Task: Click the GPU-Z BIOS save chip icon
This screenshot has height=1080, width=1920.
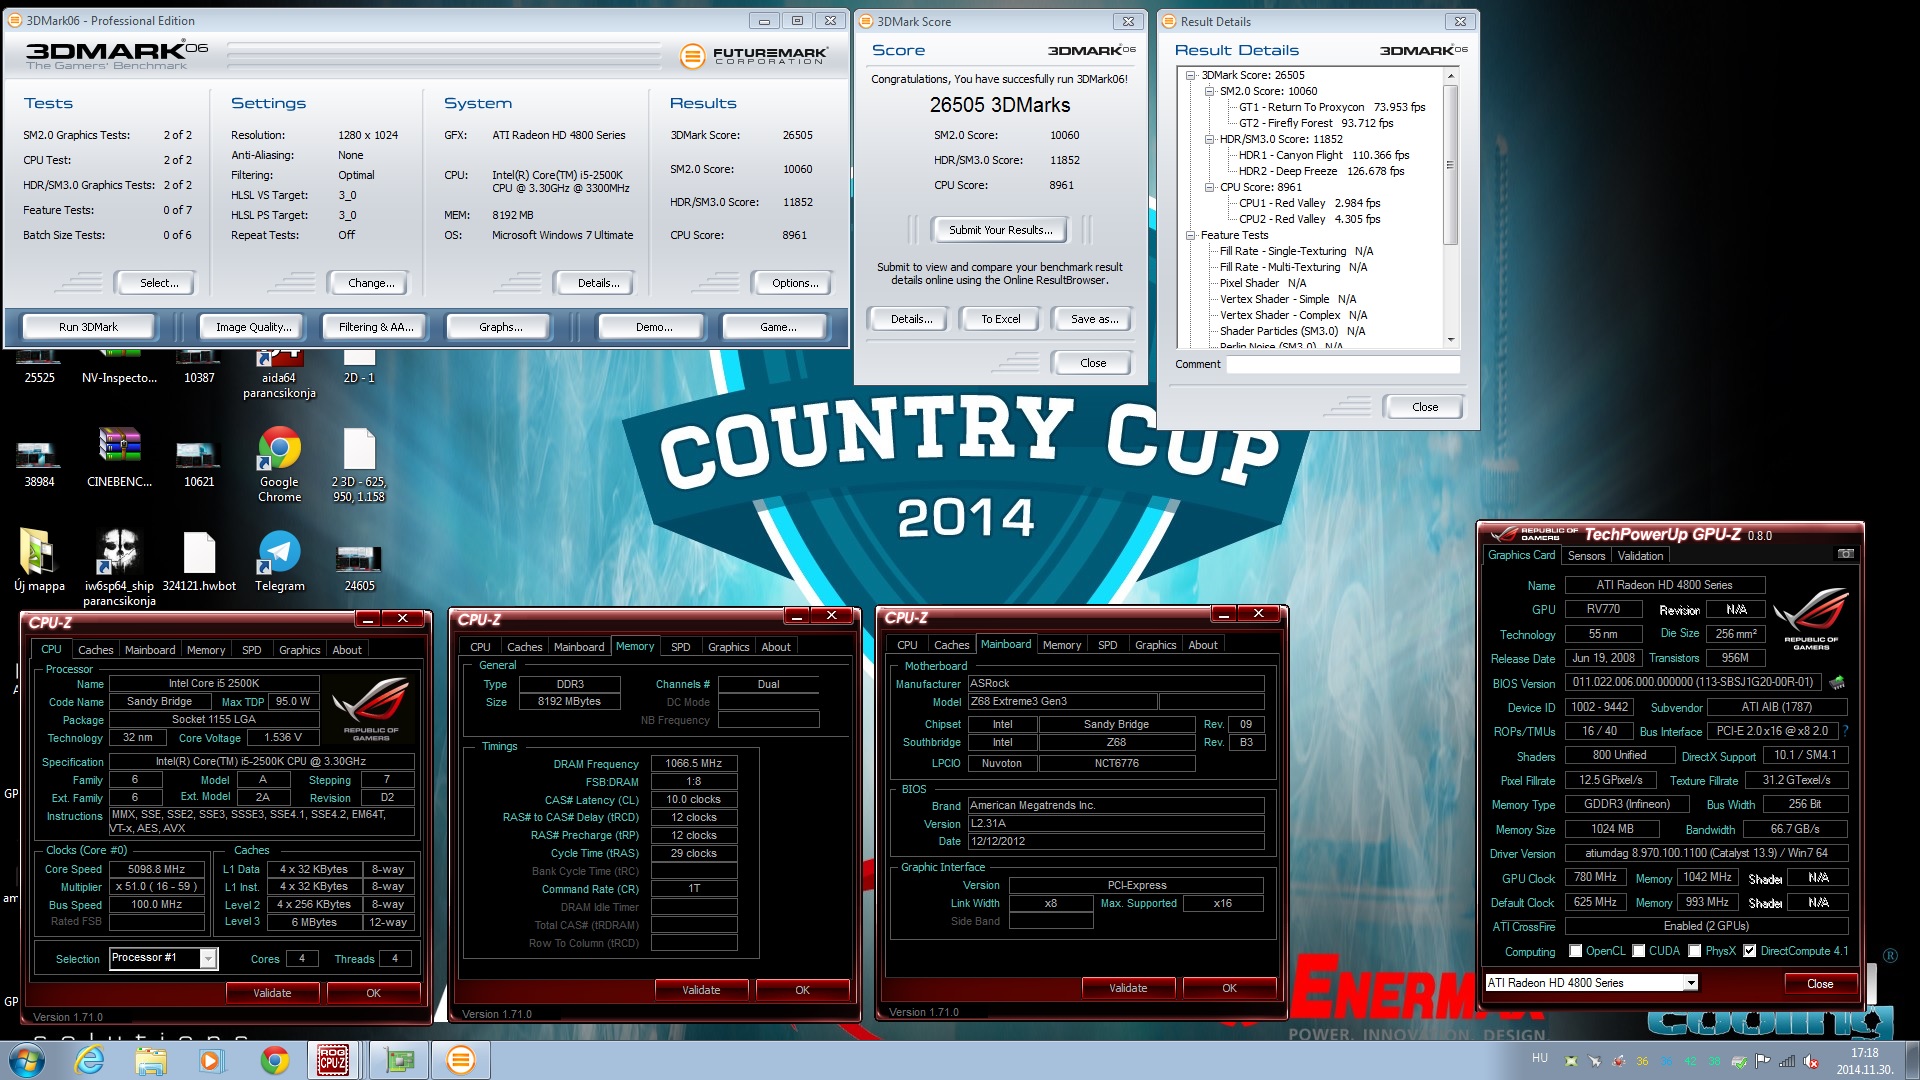Action: click(x=1837, y=682)
